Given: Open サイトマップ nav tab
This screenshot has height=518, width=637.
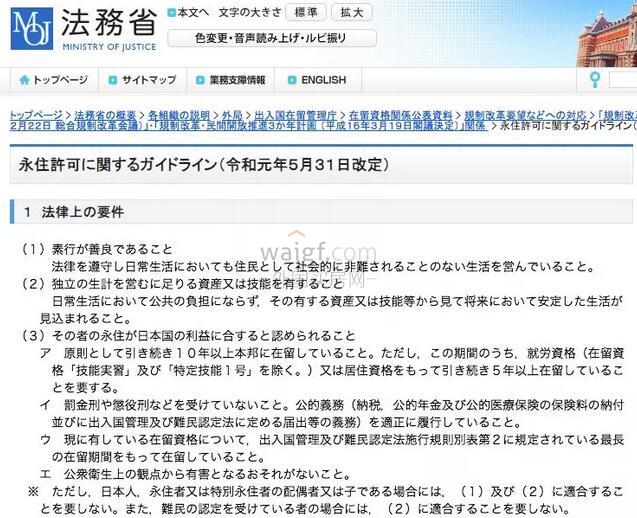Looking at the screenshot, I should tap(143, 80).
